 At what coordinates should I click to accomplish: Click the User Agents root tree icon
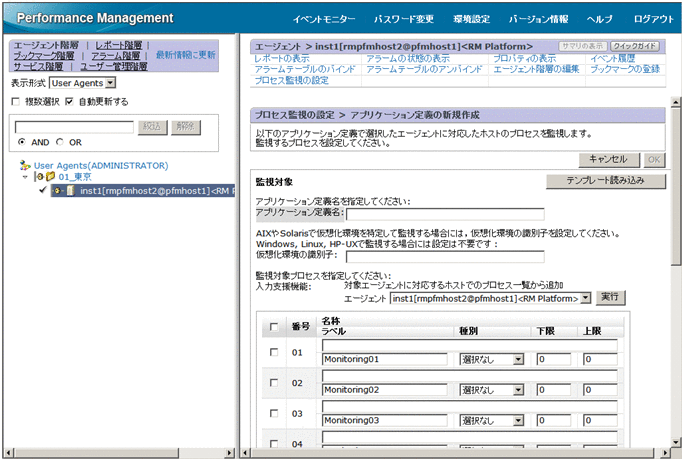pyautogui.click(x=25, y=165)
